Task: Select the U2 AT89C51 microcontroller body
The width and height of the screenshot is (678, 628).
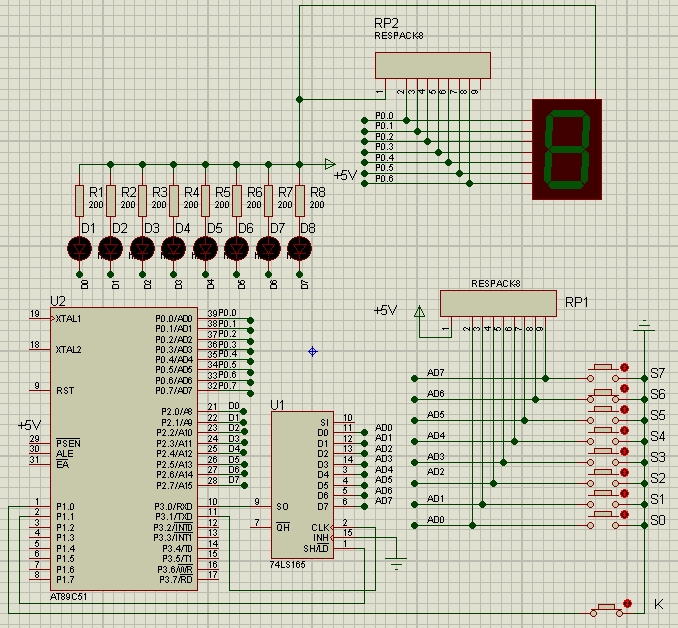Action: (x=124, y=449)
